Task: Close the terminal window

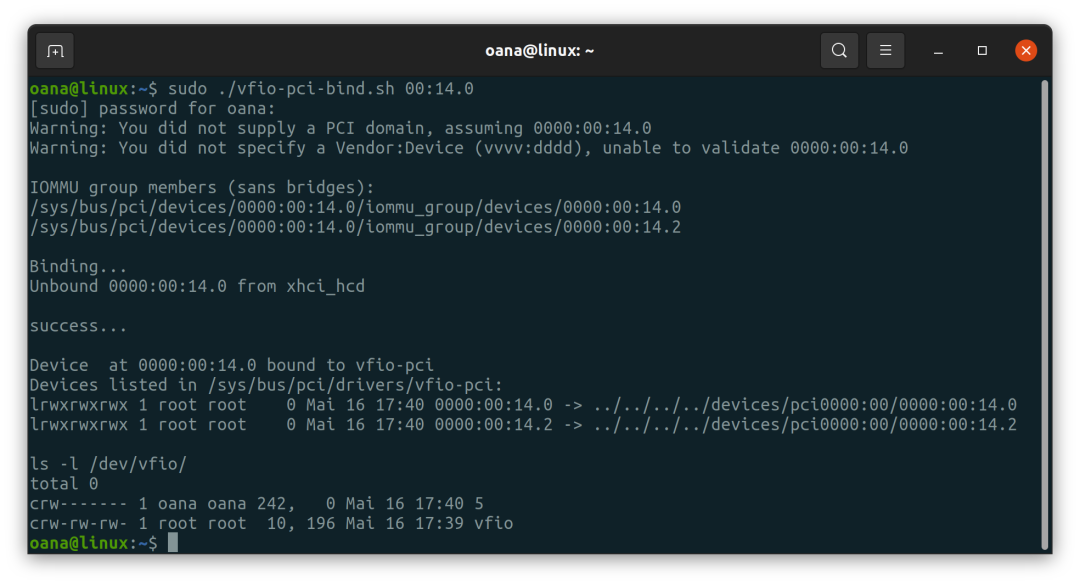Action: pyautogui.click(x=1026, y=51)
